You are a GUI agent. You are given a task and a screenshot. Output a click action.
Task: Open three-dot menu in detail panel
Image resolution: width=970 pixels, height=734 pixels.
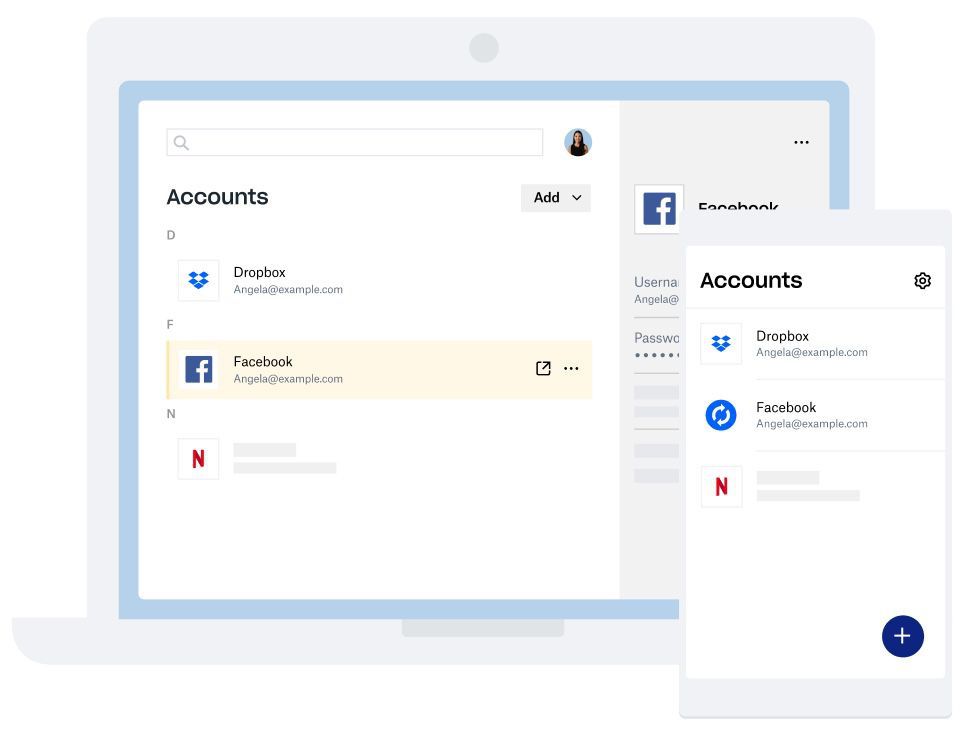click(x=801, y=142)
